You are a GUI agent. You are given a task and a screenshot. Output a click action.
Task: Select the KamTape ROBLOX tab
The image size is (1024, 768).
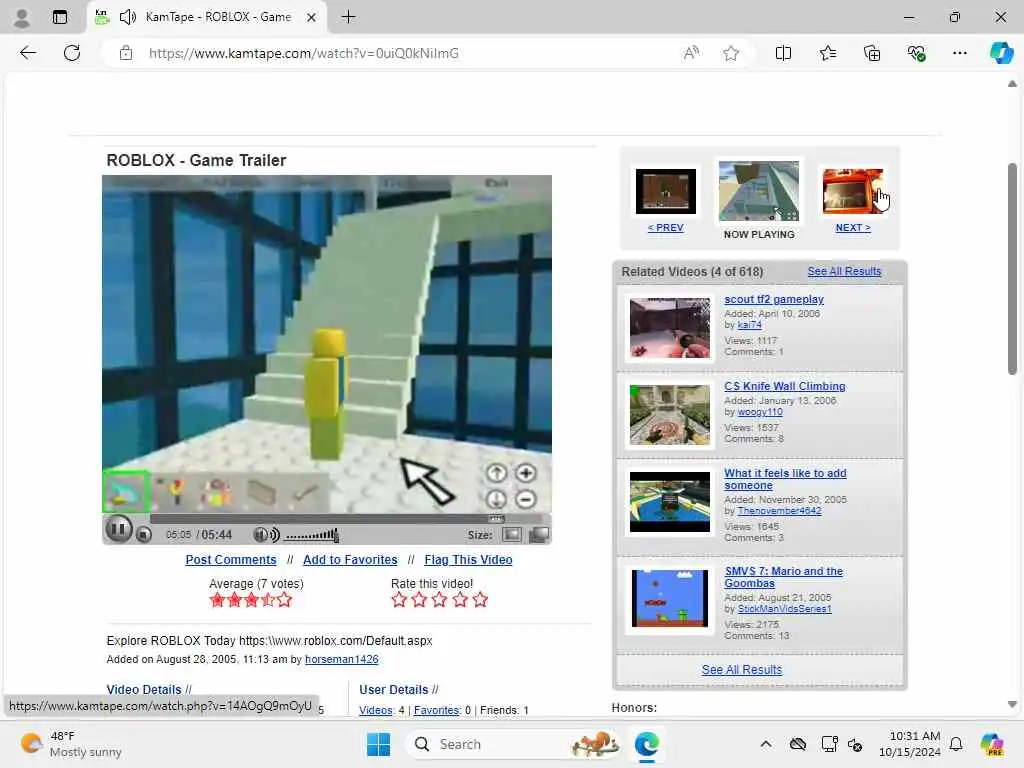tap(206, 17)
